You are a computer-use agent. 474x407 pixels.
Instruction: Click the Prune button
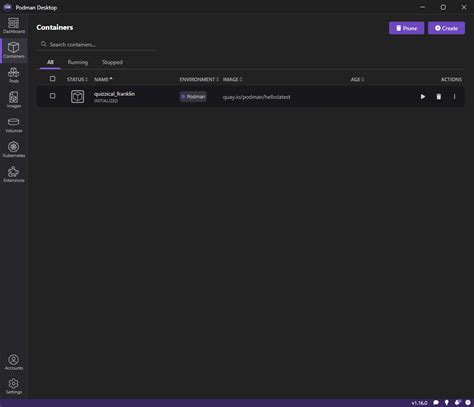pyautogui.click(x=406, y=28)
